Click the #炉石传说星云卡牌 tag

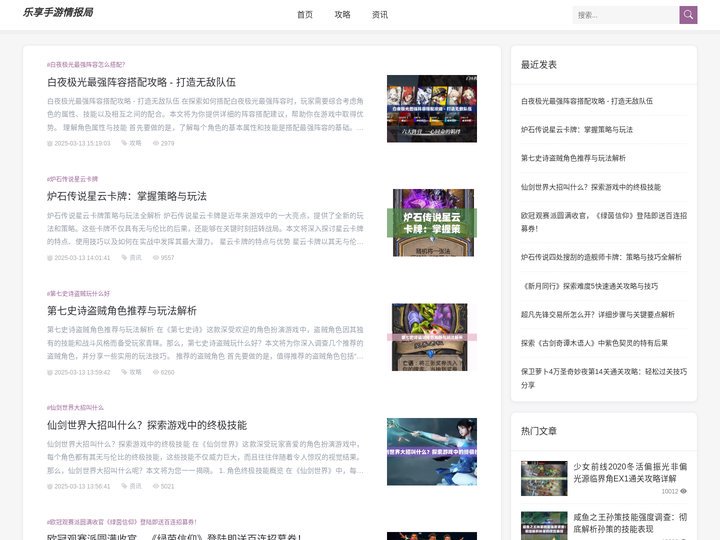(x=73, y=179)
